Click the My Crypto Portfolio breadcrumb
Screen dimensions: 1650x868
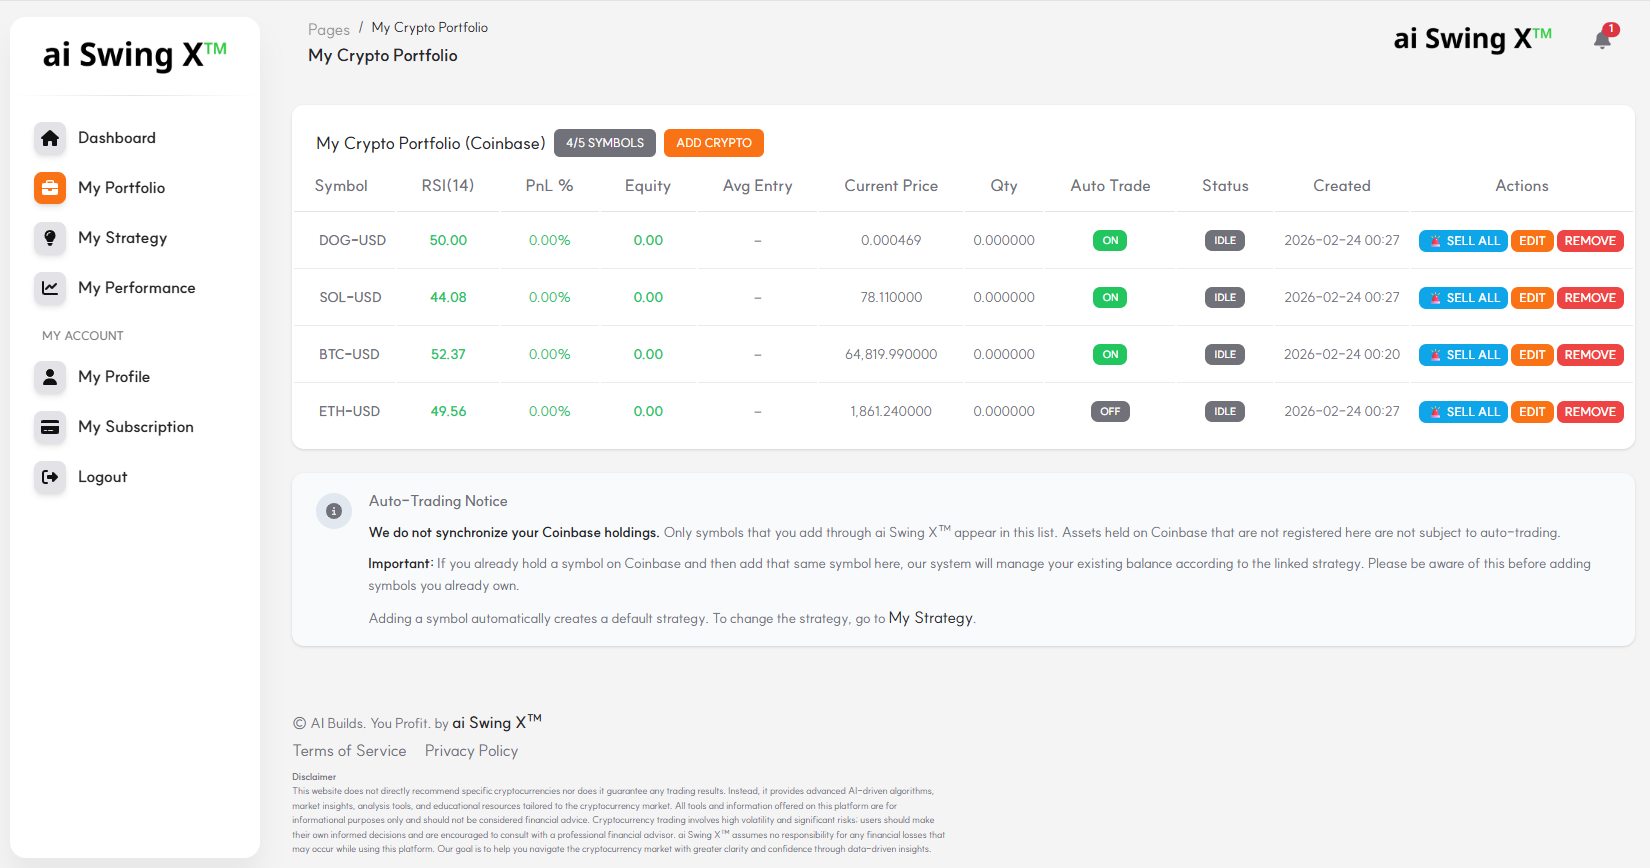430,28
